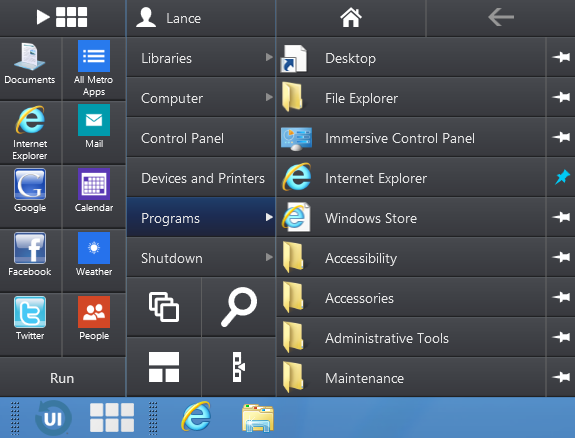Select the Computer menu item
Screen dimensions: 575x438
click(201, 98)
